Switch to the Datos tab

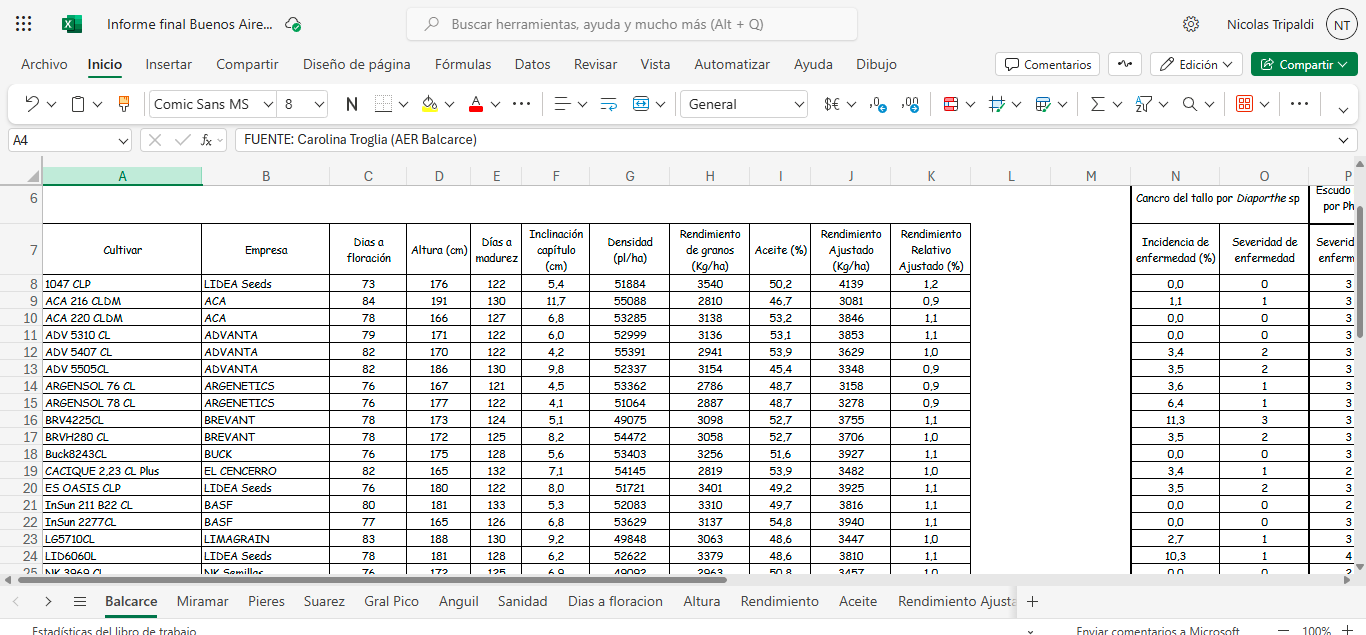coord(533,64)
